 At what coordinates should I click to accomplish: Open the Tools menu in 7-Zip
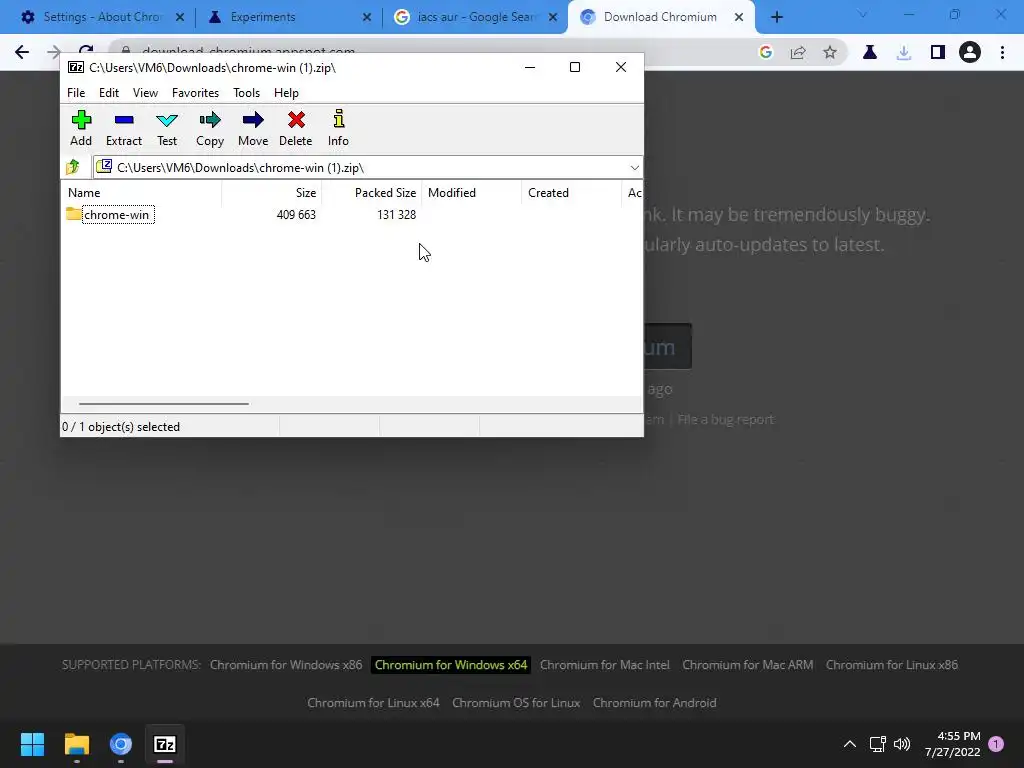246,93
